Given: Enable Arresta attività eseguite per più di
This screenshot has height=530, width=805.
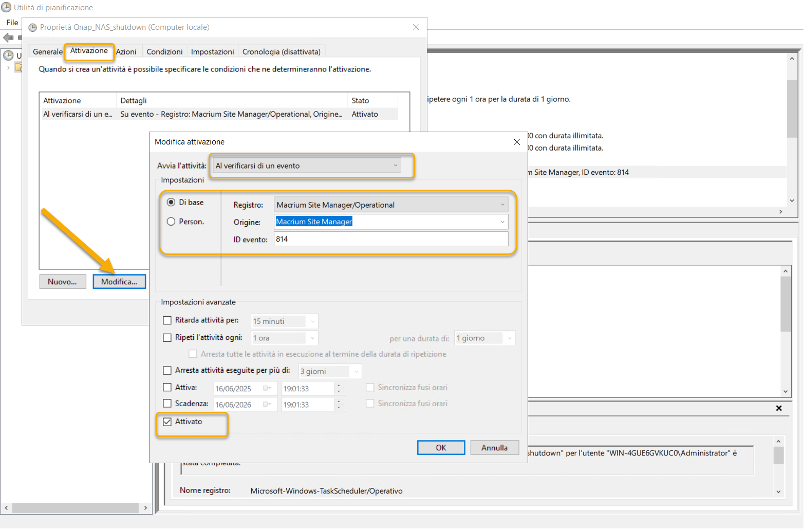Looking at the screenshot, I should pyautogui.click(x=167, y=370).
